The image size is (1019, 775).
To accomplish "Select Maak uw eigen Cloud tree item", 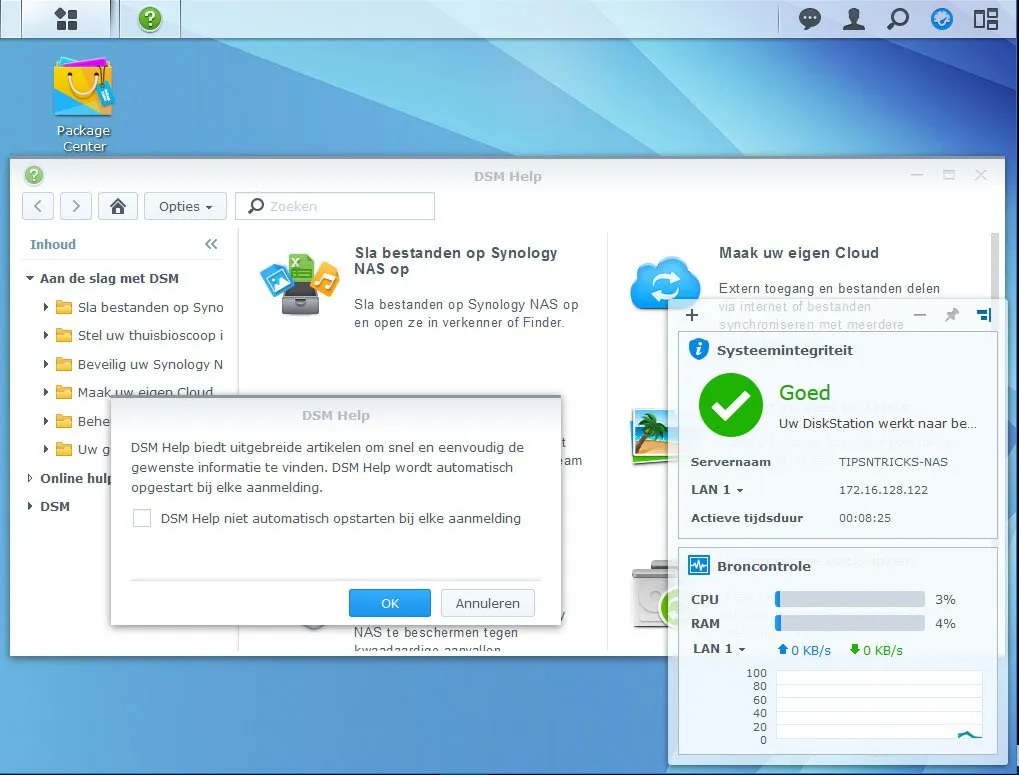I will pyautogui.click(x=145, y=392).
